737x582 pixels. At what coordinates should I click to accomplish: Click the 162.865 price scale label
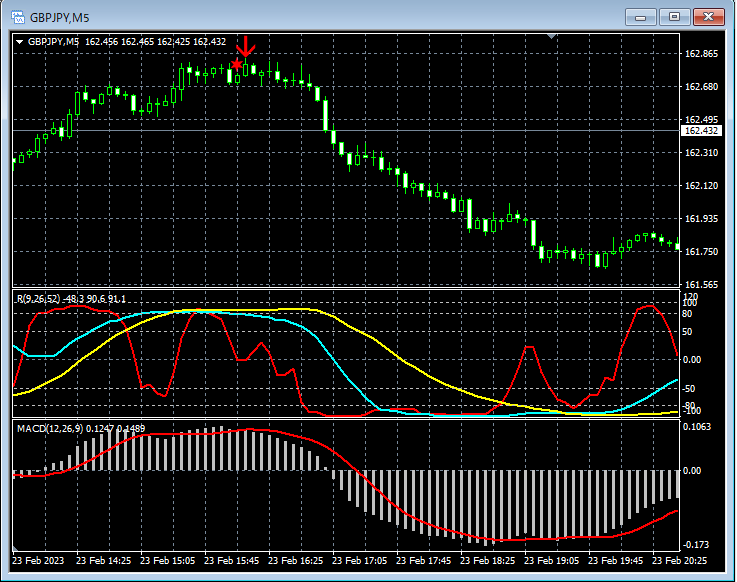click(x=701, y=54)
